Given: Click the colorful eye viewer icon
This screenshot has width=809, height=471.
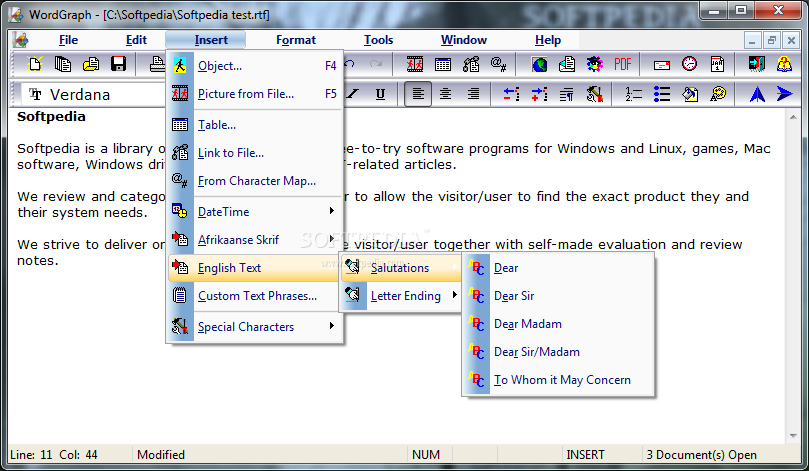Looking at the screenshot, I should 595,64.
